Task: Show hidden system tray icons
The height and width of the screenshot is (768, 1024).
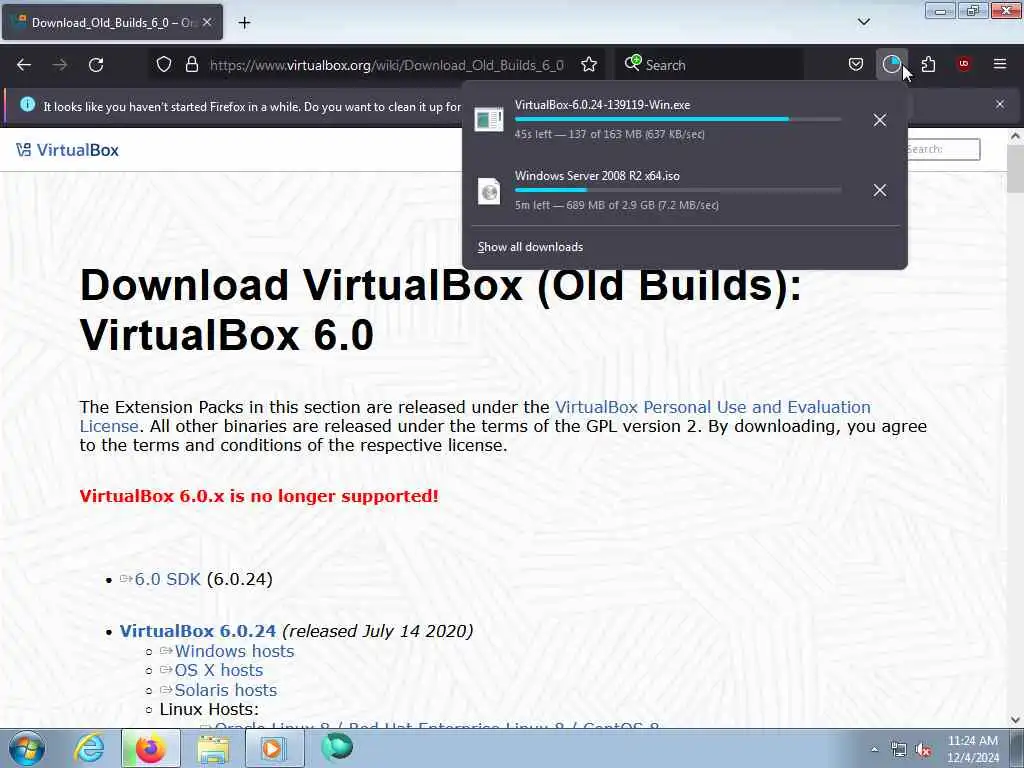Action: (x=874, y=750)
